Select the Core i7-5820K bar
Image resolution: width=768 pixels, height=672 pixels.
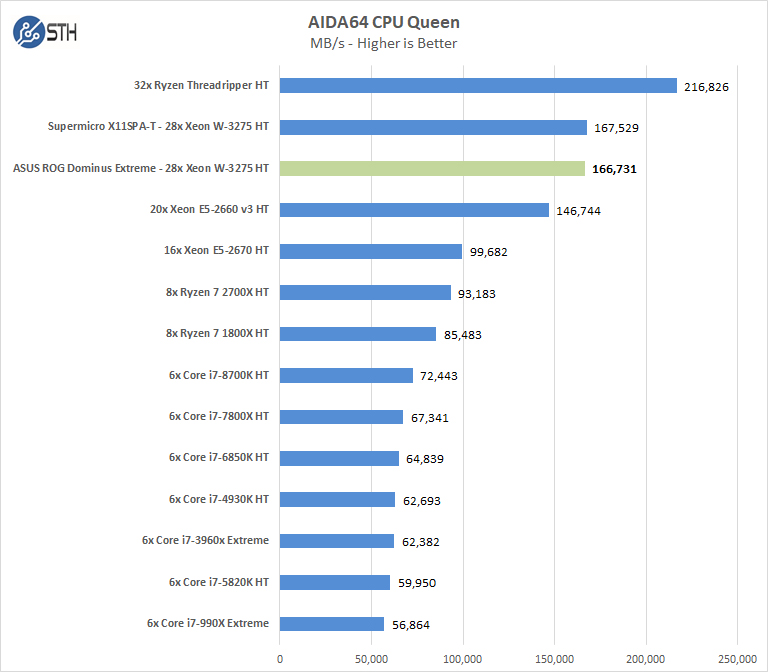[x=335, y=583]
